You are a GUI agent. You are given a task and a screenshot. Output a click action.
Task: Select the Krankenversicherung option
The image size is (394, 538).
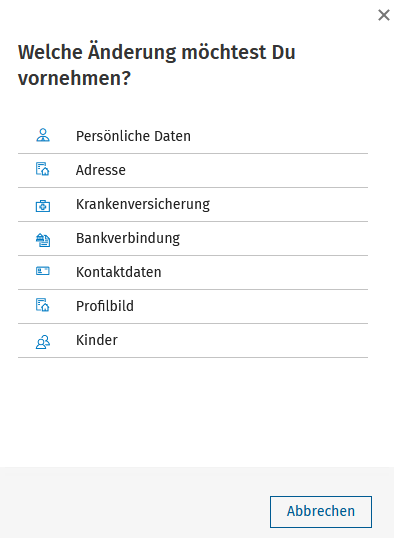click(x=193, y=204)
